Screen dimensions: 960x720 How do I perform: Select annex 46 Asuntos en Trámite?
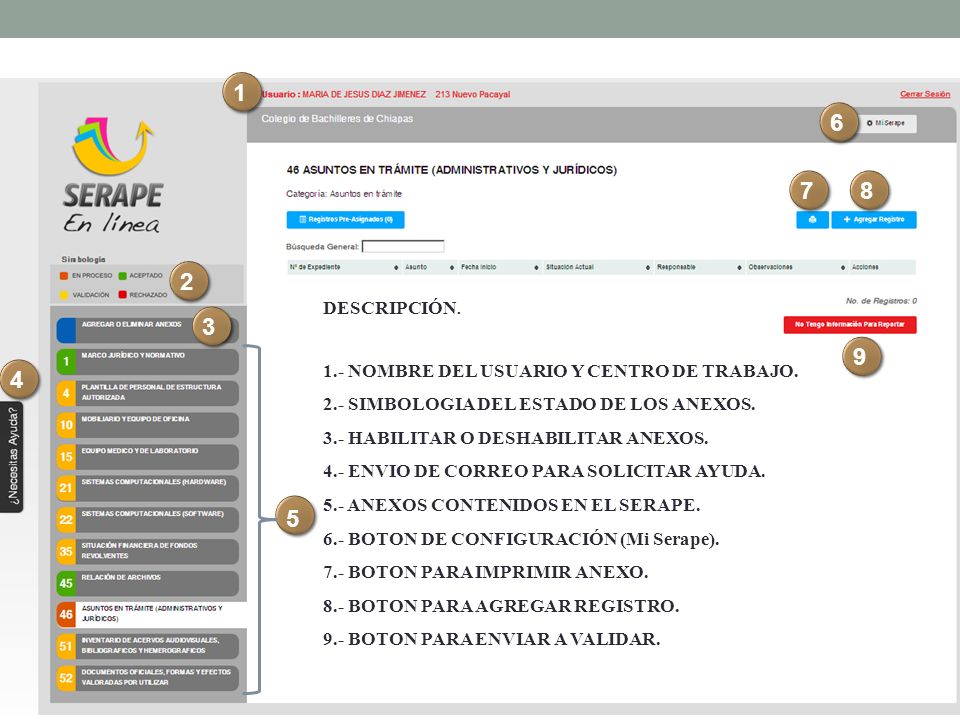151,614
